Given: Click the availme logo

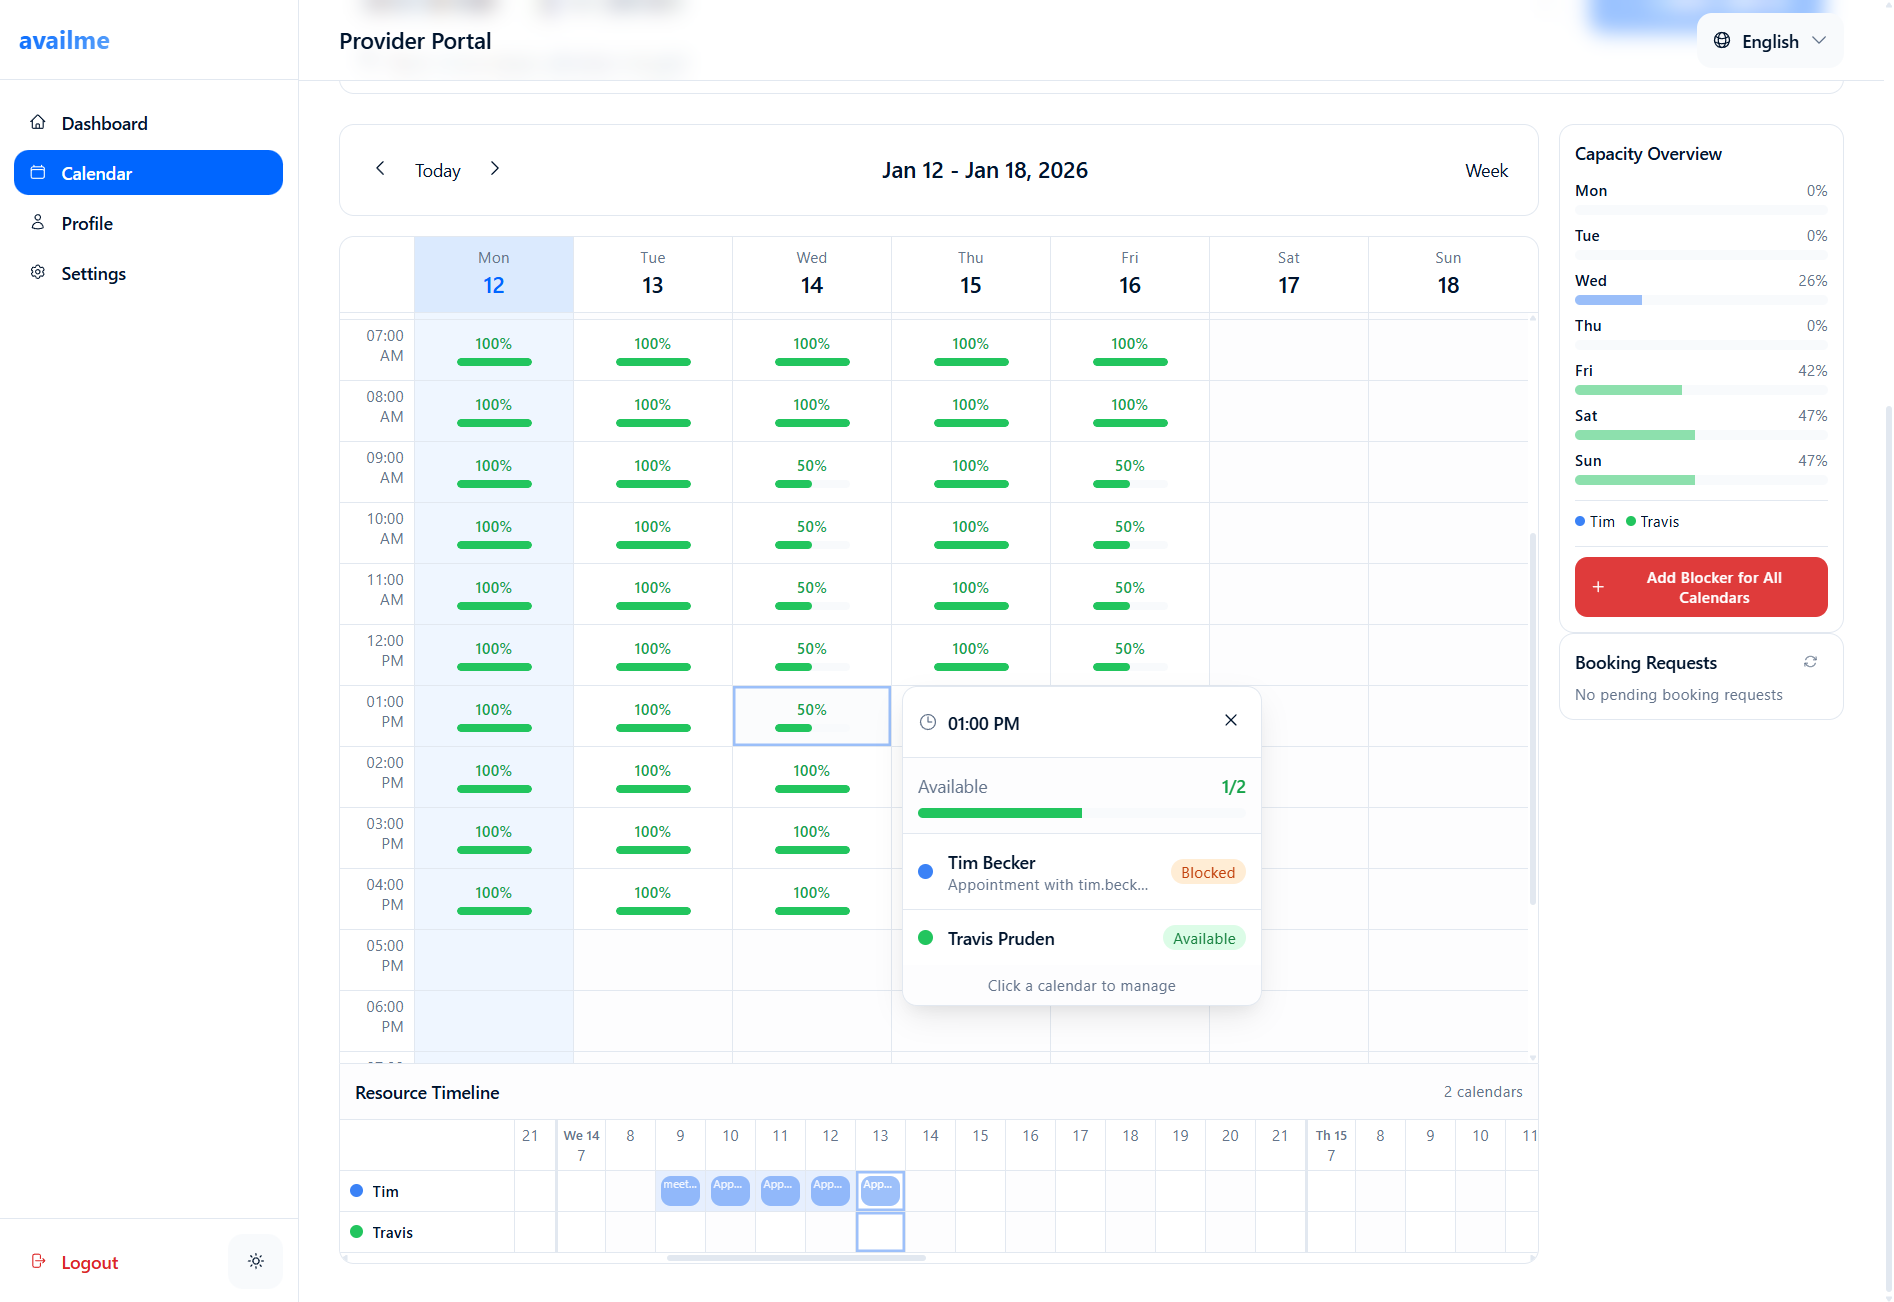Looking at the screenshot, I should [x=64, y=41].
